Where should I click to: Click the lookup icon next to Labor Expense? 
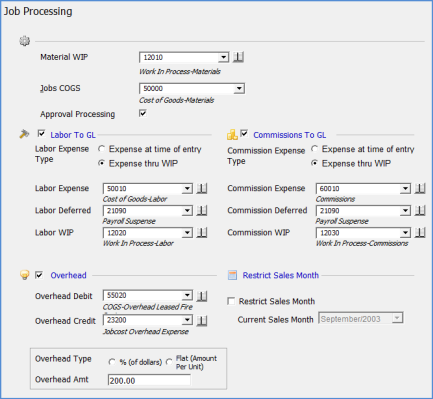tap(201, 188)
